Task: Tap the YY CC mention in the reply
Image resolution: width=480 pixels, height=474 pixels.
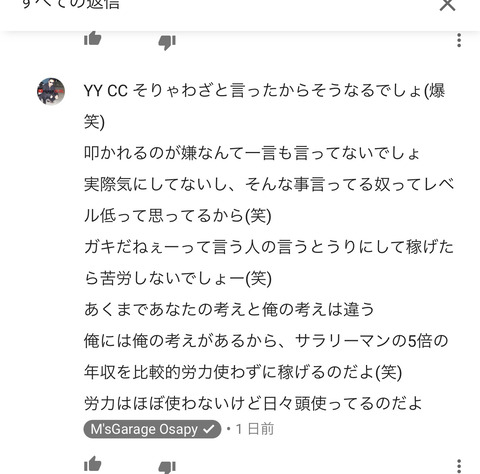Action: tap(106, 91)
